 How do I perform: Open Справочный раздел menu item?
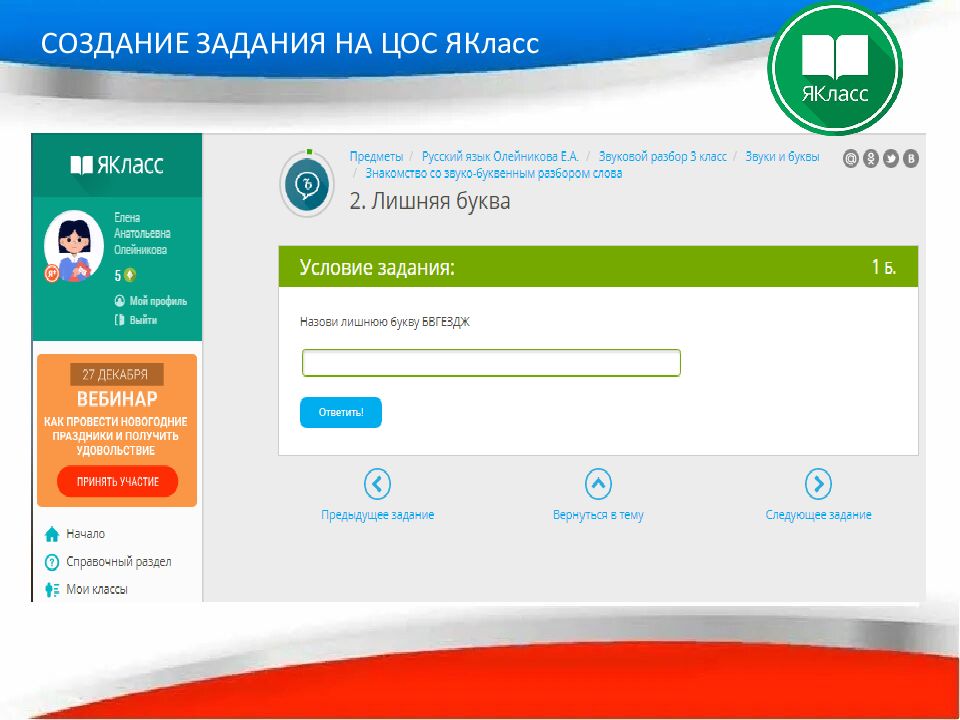point(119,561)
